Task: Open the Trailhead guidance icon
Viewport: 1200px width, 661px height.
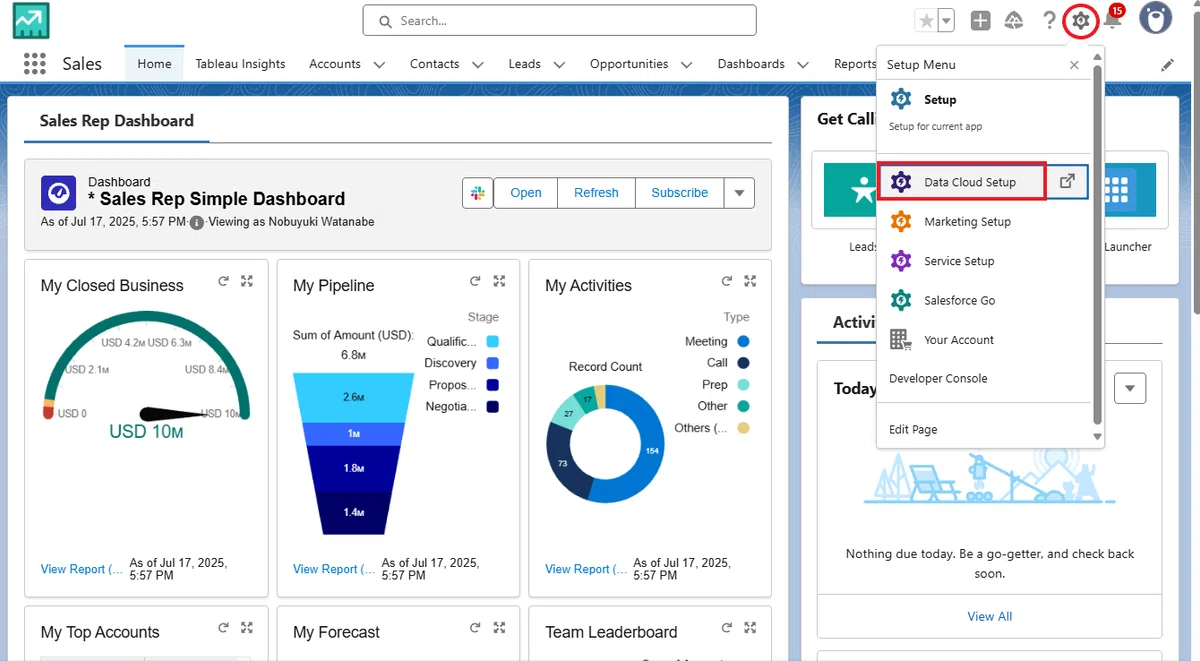Action: coord(1014,20)
